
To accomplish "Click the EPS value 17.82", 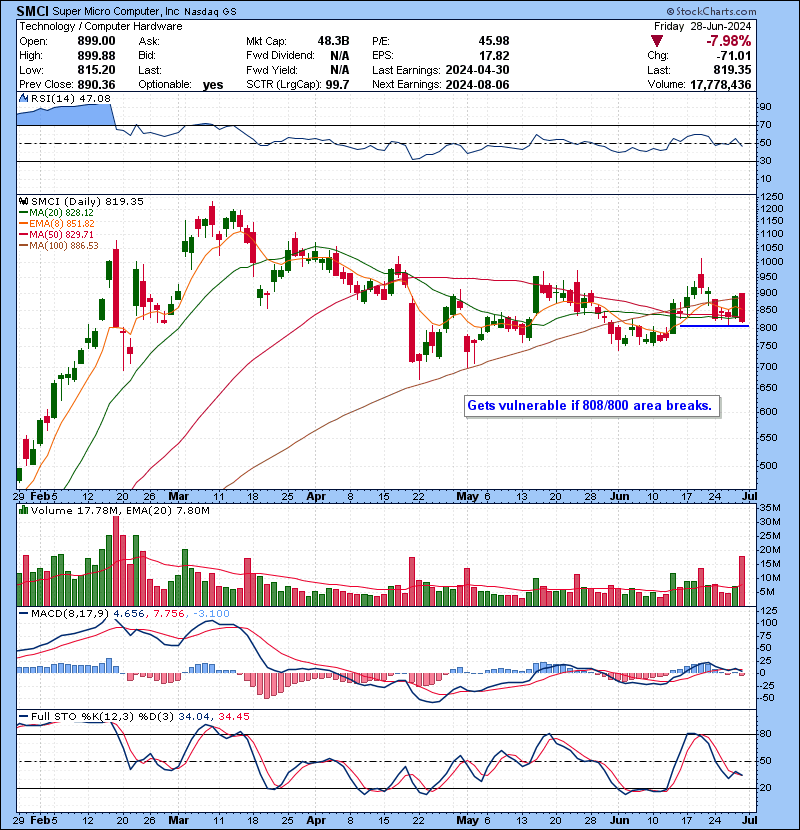I will [493, 56].
